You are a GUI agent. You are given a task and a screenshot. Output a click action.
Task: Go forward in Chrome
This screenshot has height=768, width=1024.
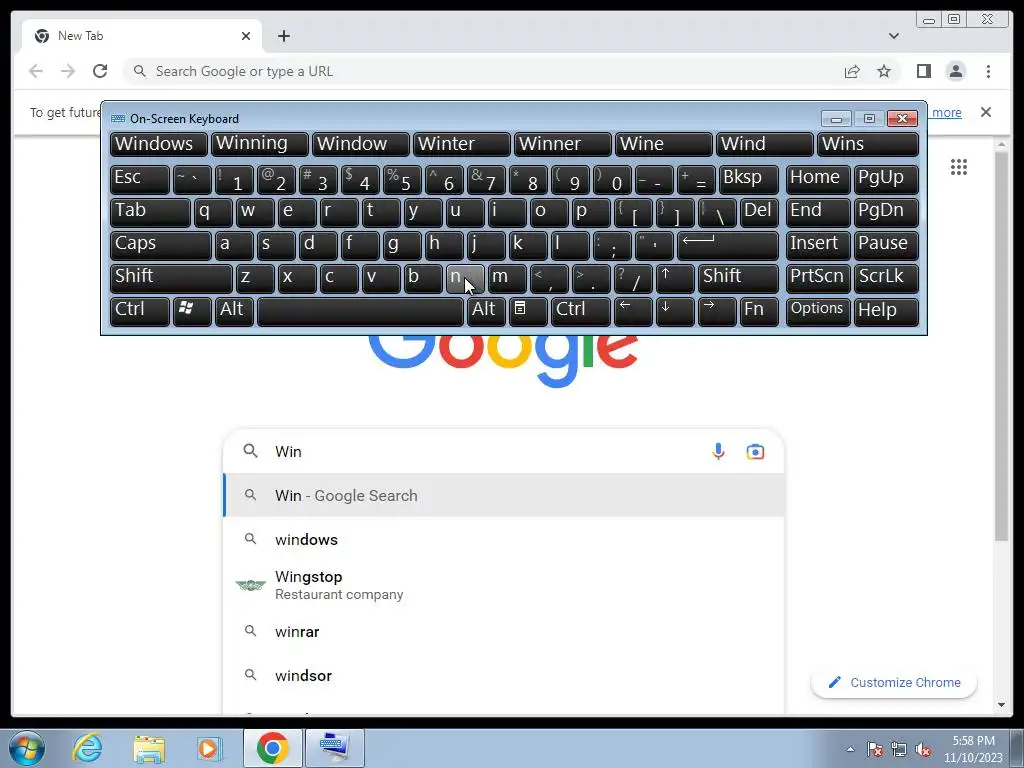pos(68,71)
